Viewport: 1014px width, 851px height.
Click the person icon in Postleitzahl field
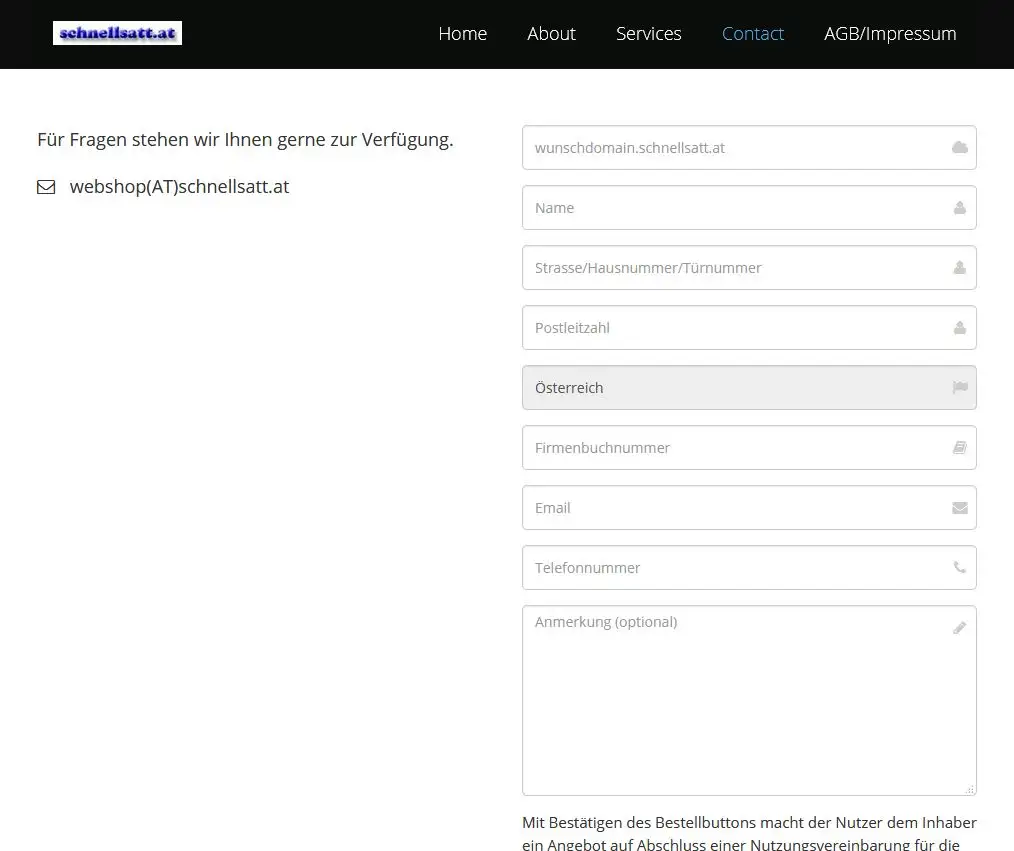960,328
